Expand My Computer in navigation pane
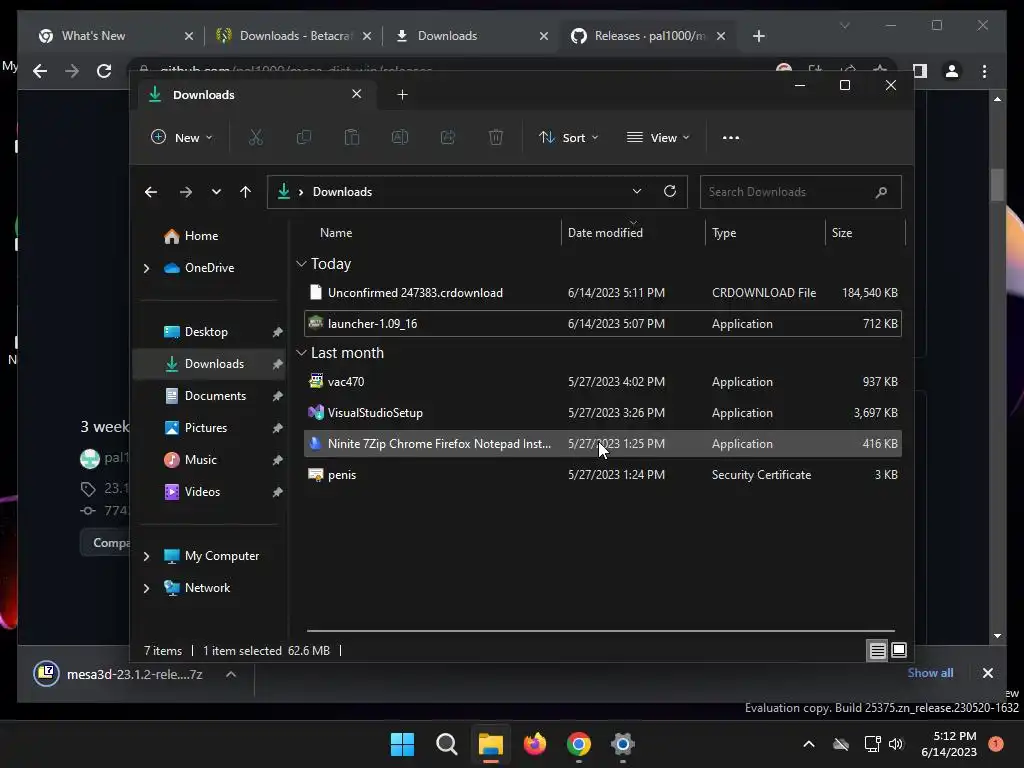The height and width of the screenshot is (768, 1024). click(146, 556)
